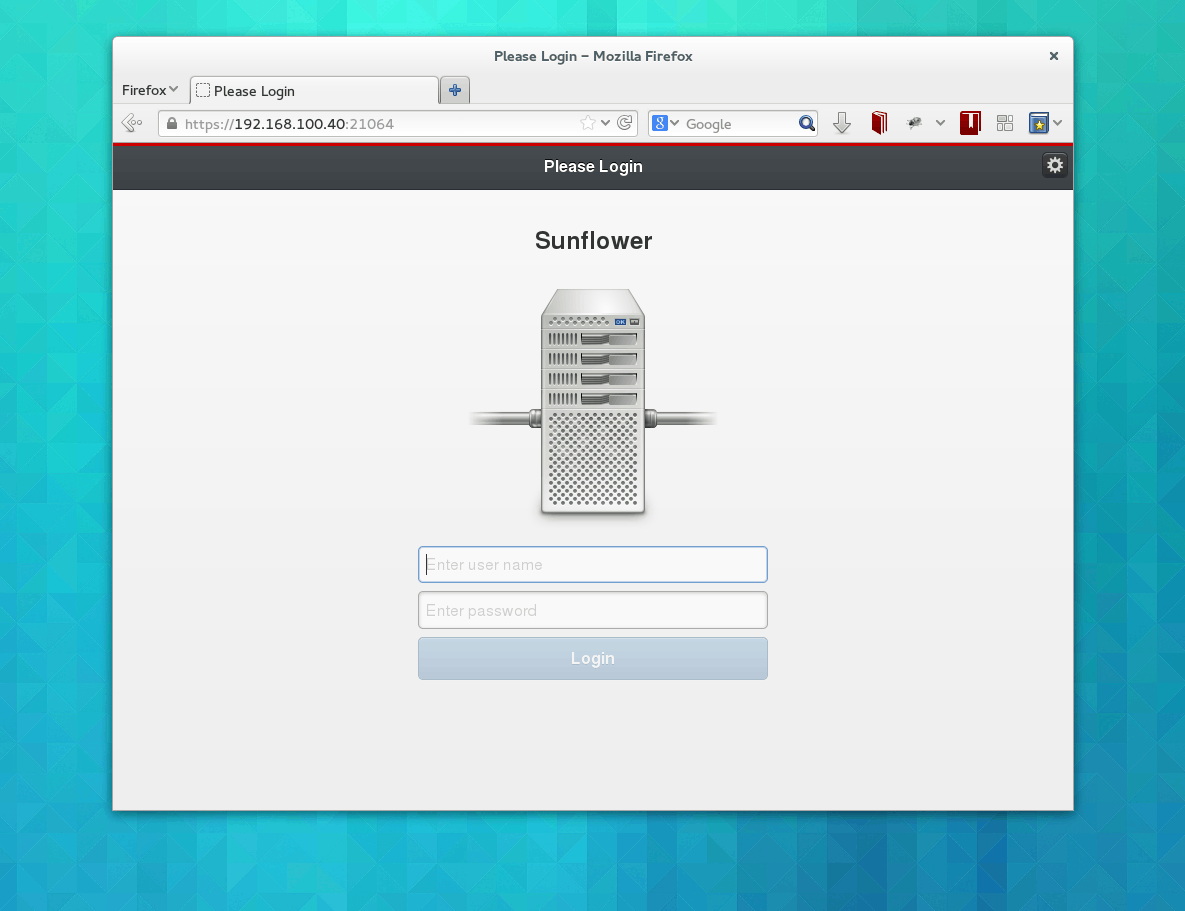Open a new tab with plus button
Viewport: 1185px width, 911px height.
(455, 90)
